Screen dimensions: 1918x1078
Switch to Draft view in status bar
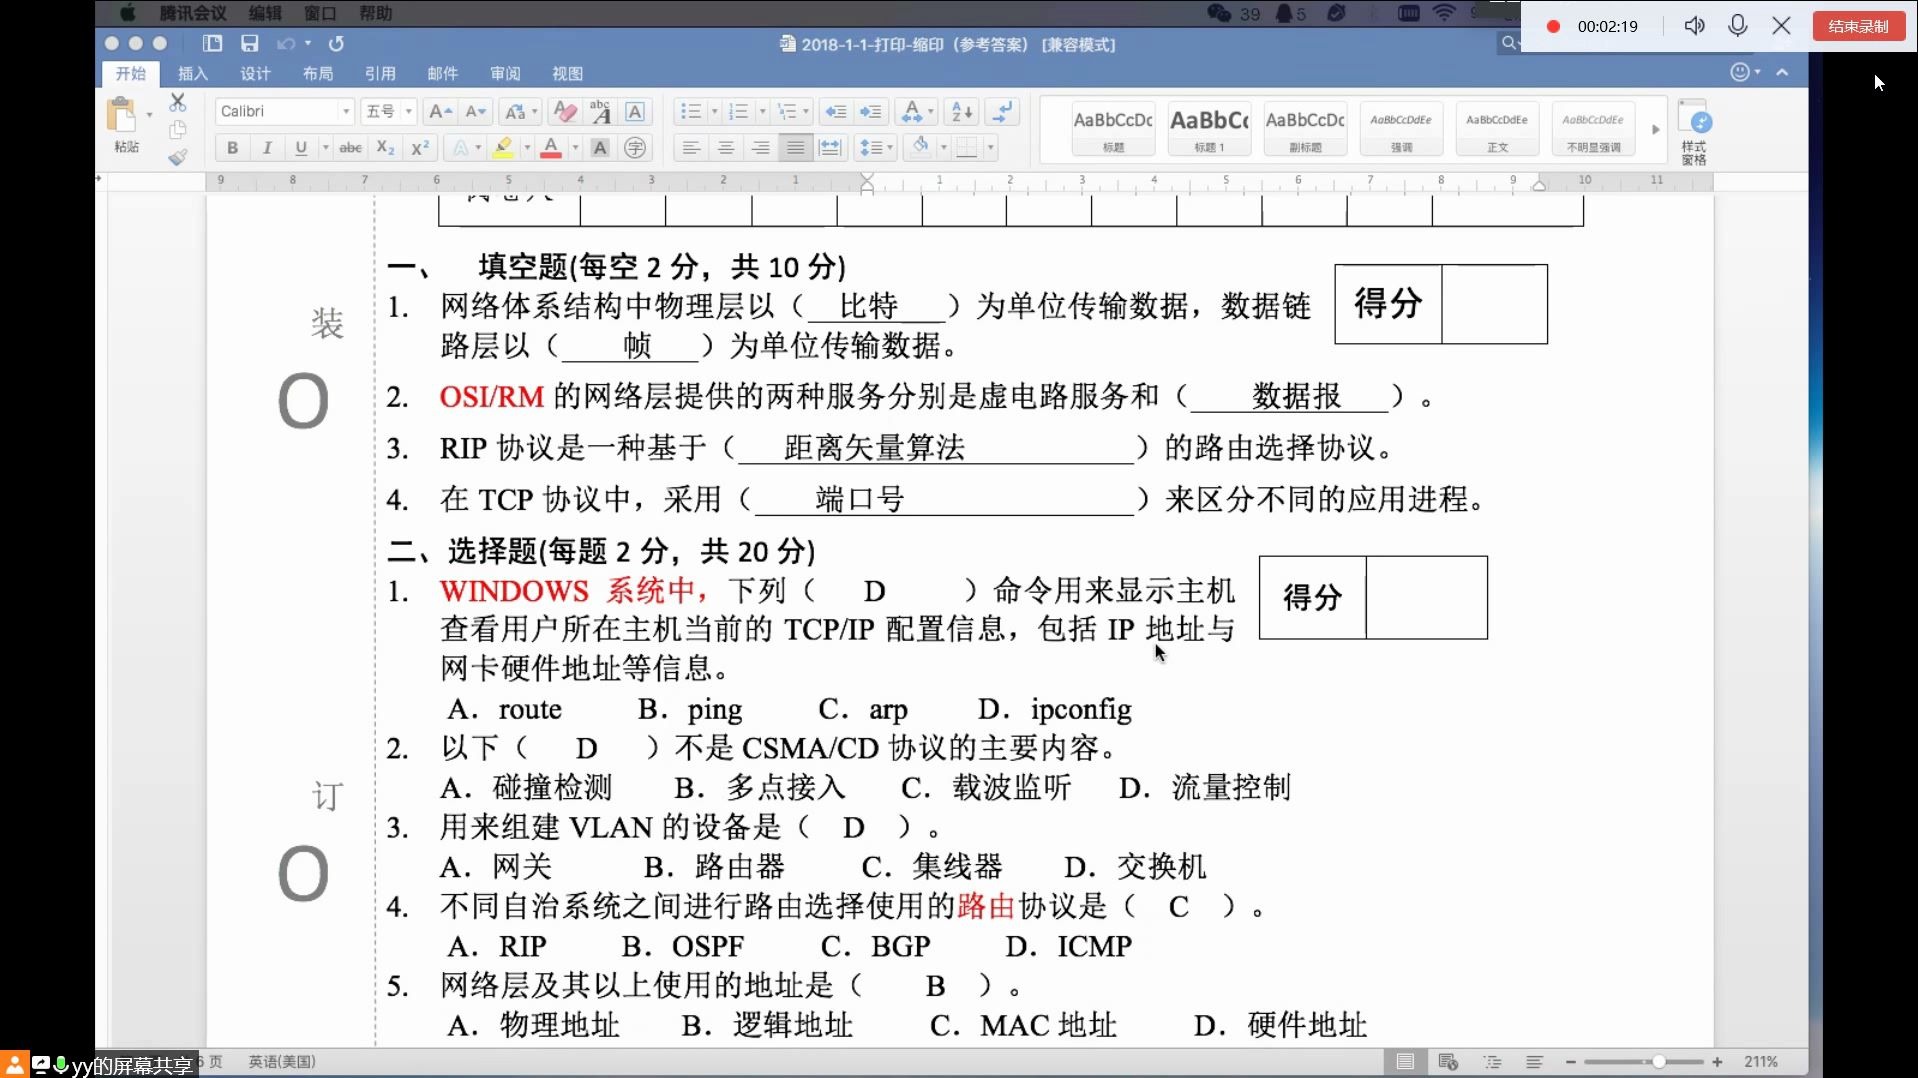1535,1062
